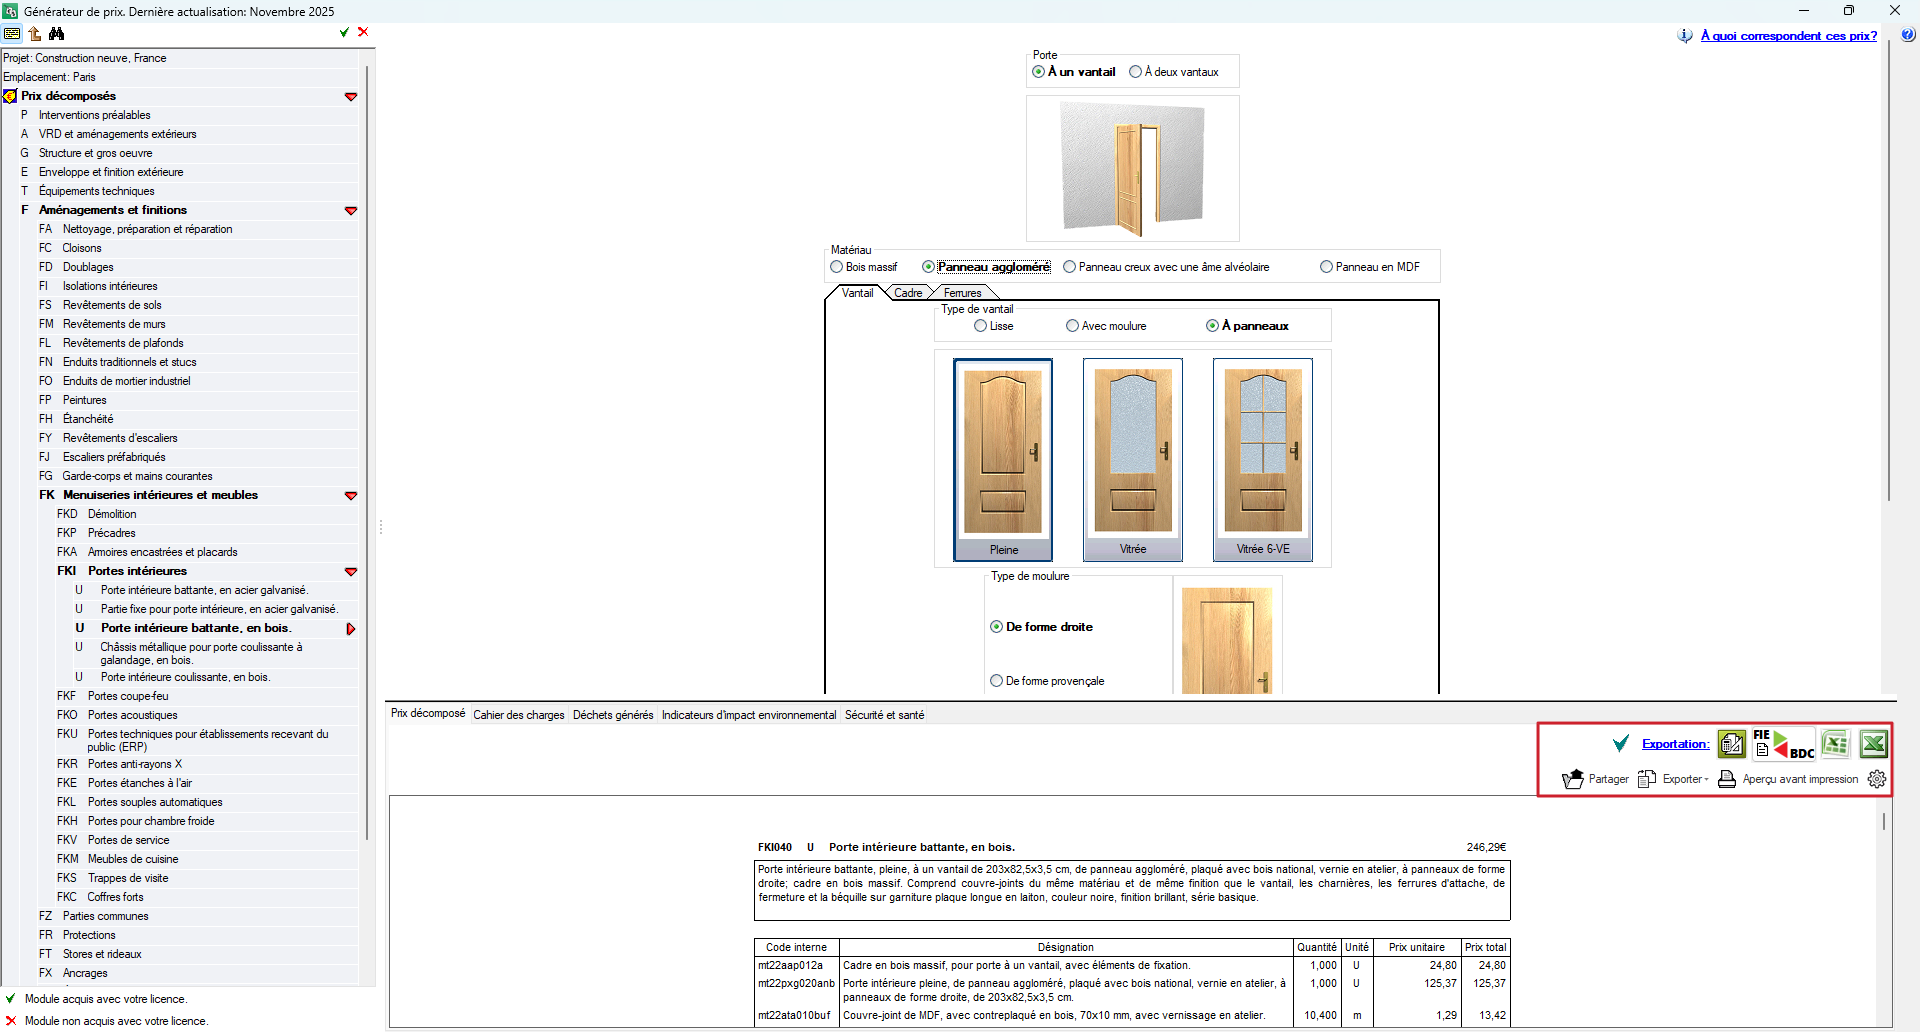This screenshot has width=1920, height=1032.
Task: Select 'Lisse' leaf type
Action: pyautogui.click(x=994, y=326)
